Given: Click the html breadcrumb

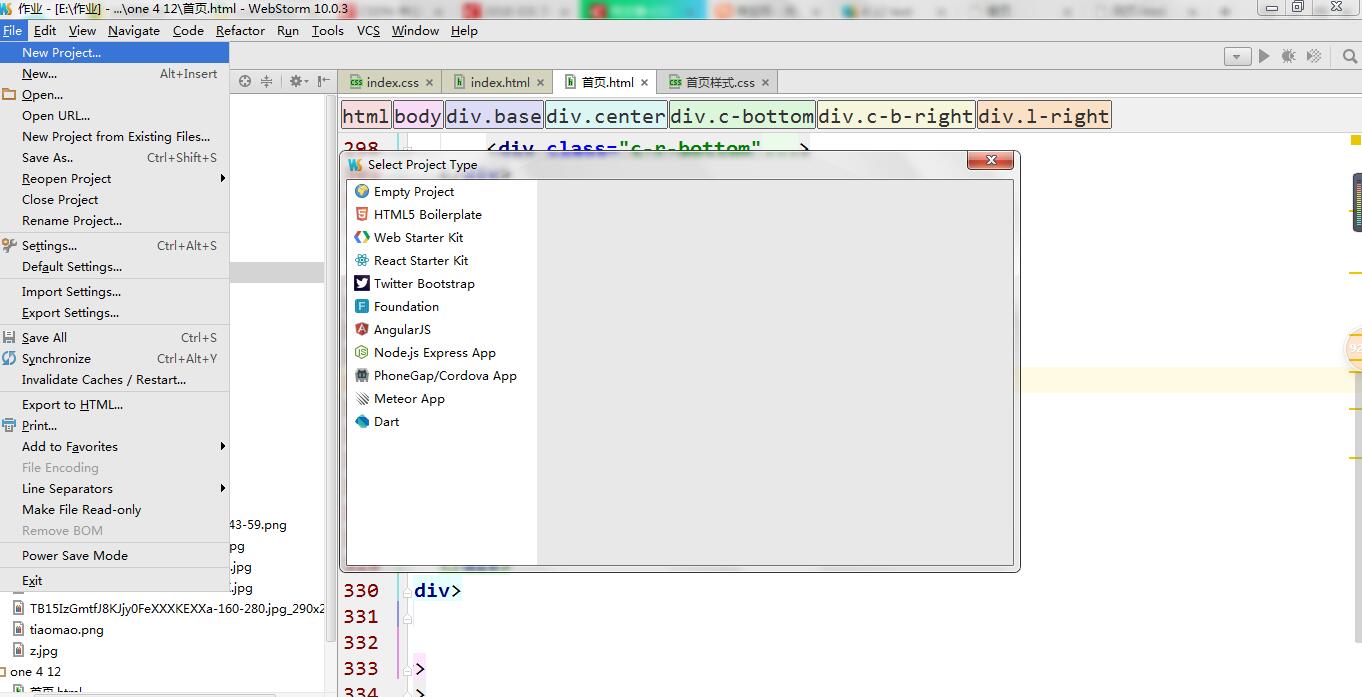Looking at the screenshot, I should point(366,116).
